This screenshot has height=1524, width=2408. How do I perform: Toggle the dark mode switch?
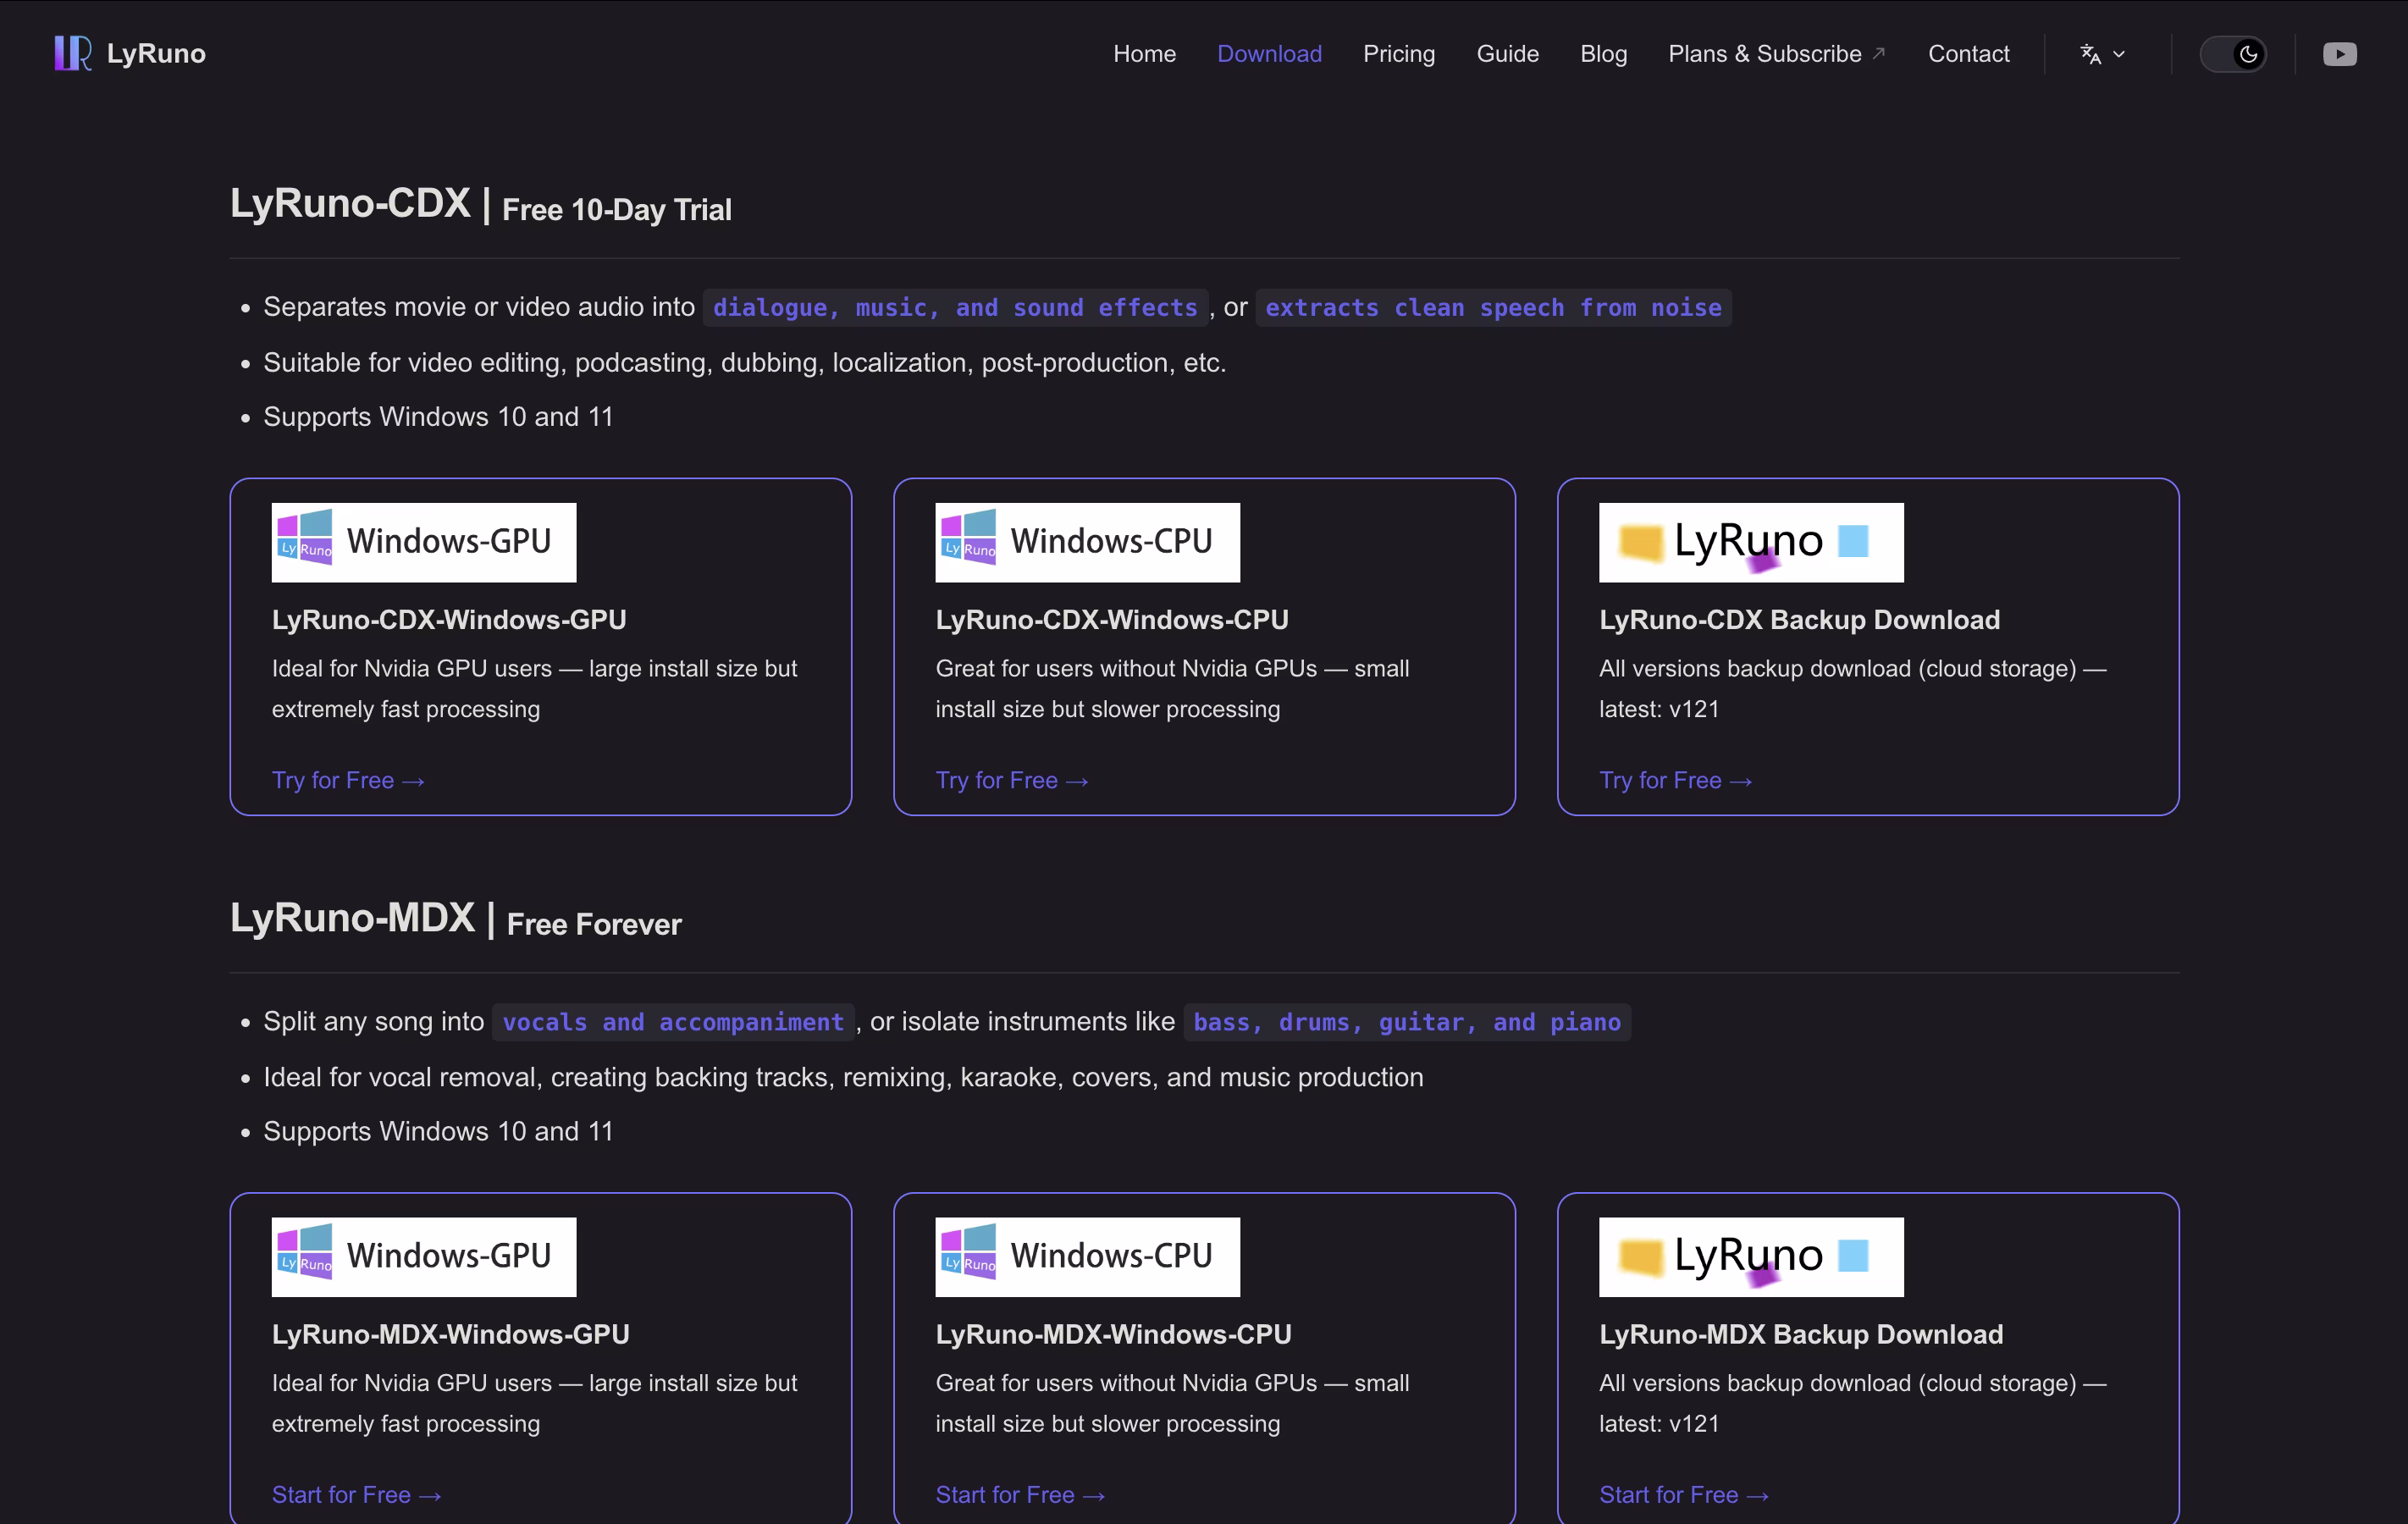click(x=2233, y=54)
